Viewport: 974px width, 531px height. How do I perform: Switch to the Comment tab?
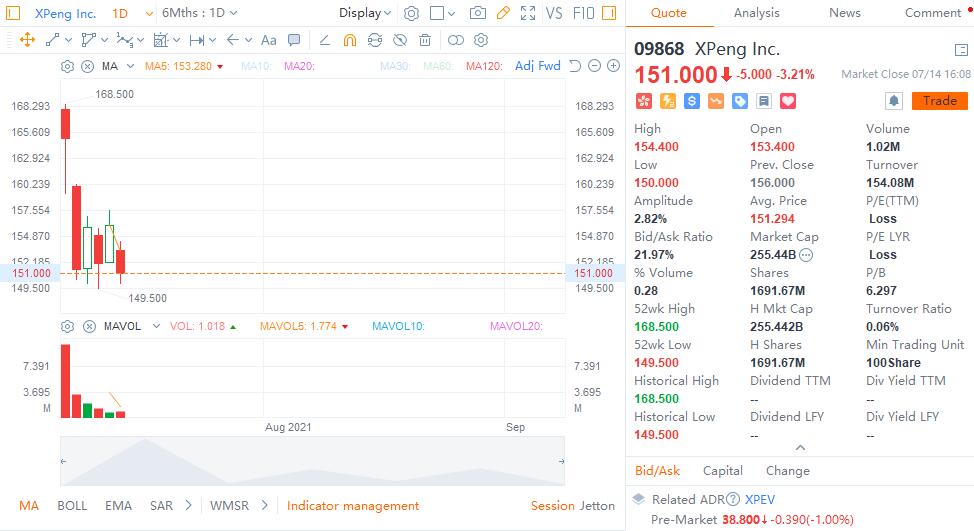pos(933,13)
